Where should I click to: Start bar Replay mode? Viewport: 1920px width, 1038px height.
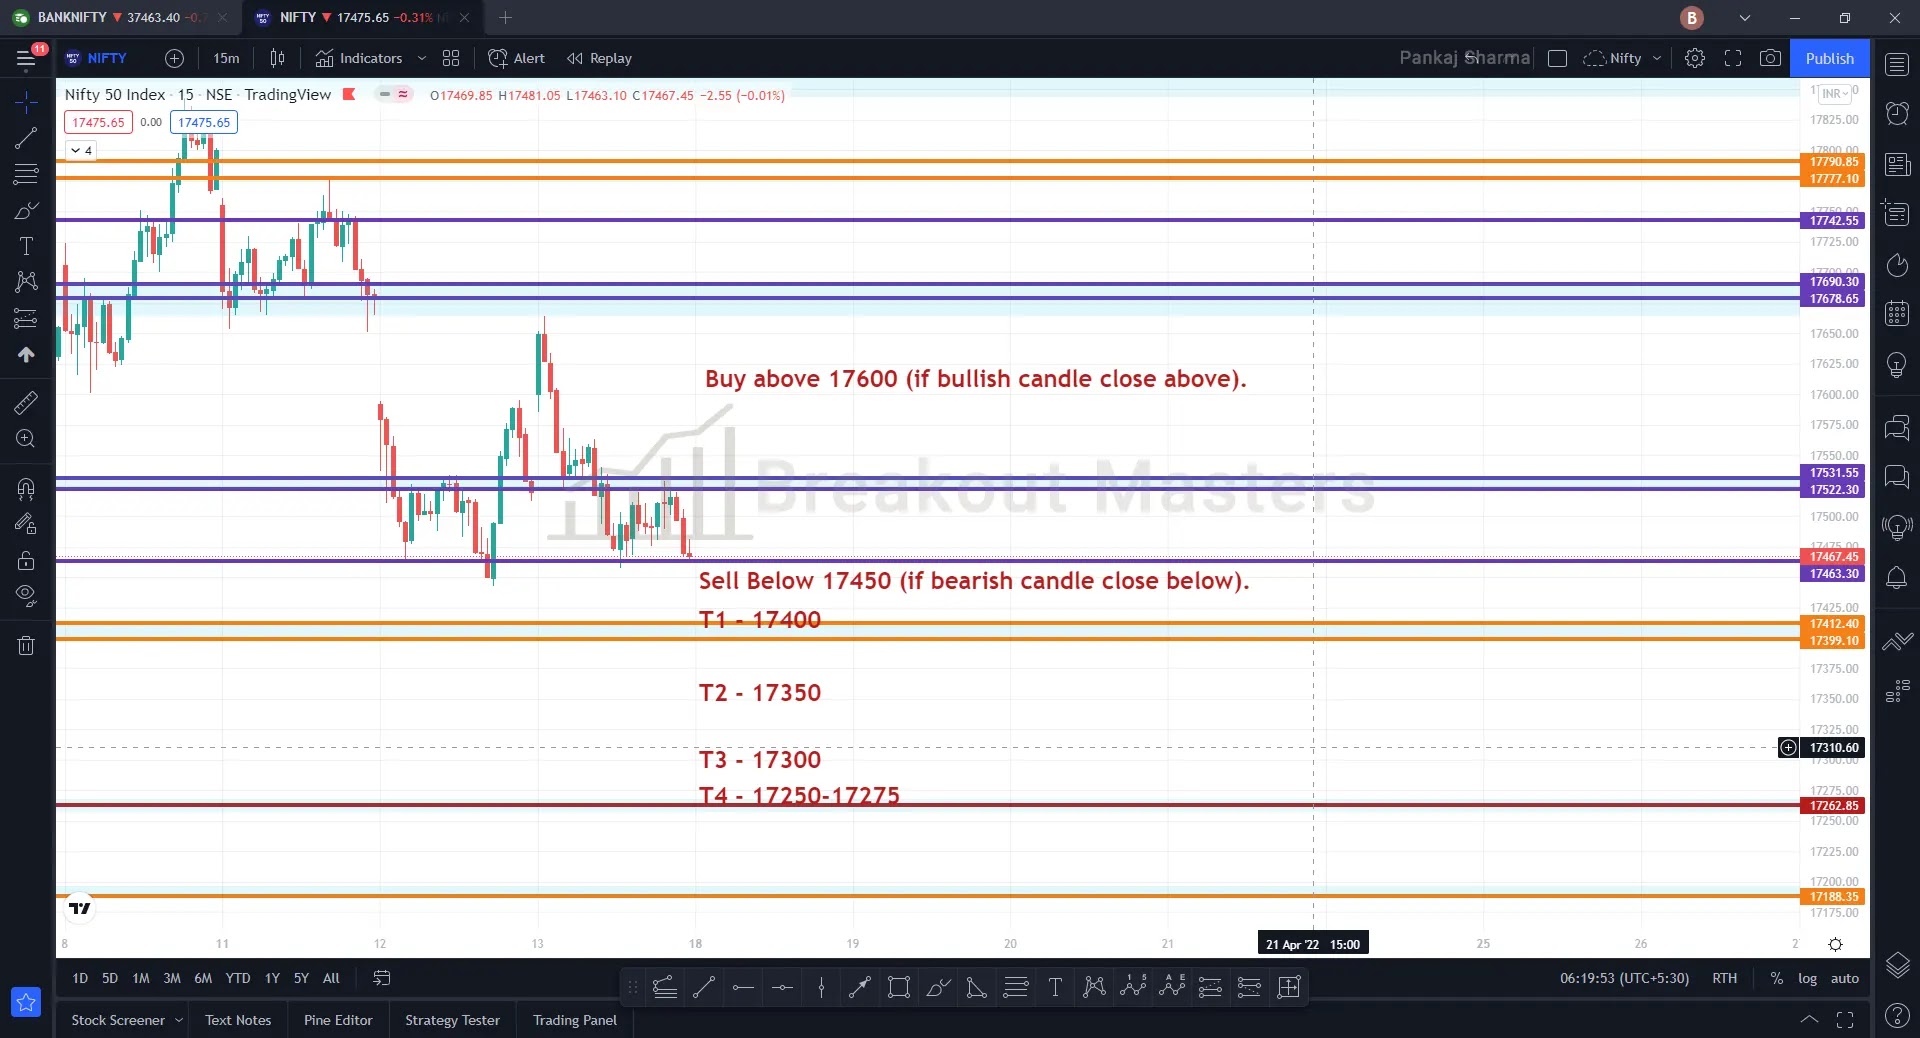pos(599,59)
